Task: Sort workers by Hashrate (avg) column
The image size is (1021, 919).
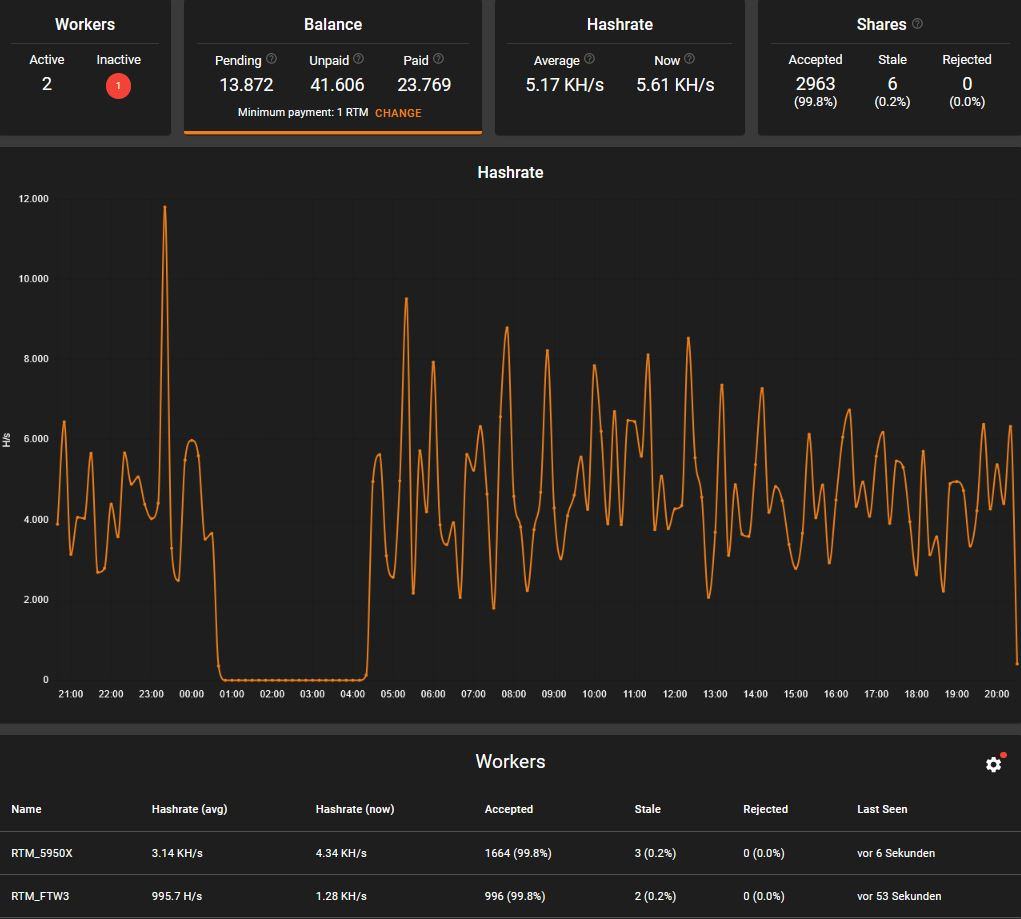Action: [189, 809]
